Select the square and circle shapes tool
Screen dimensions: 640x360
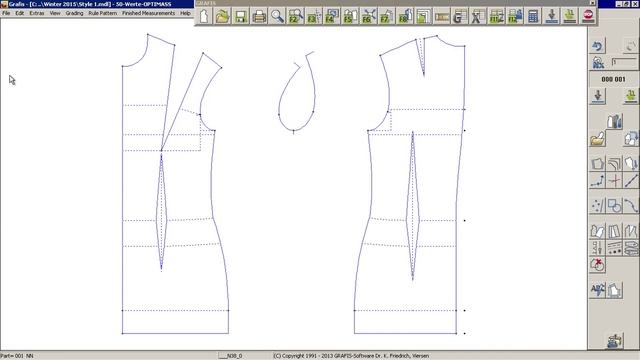coord(614,206)
